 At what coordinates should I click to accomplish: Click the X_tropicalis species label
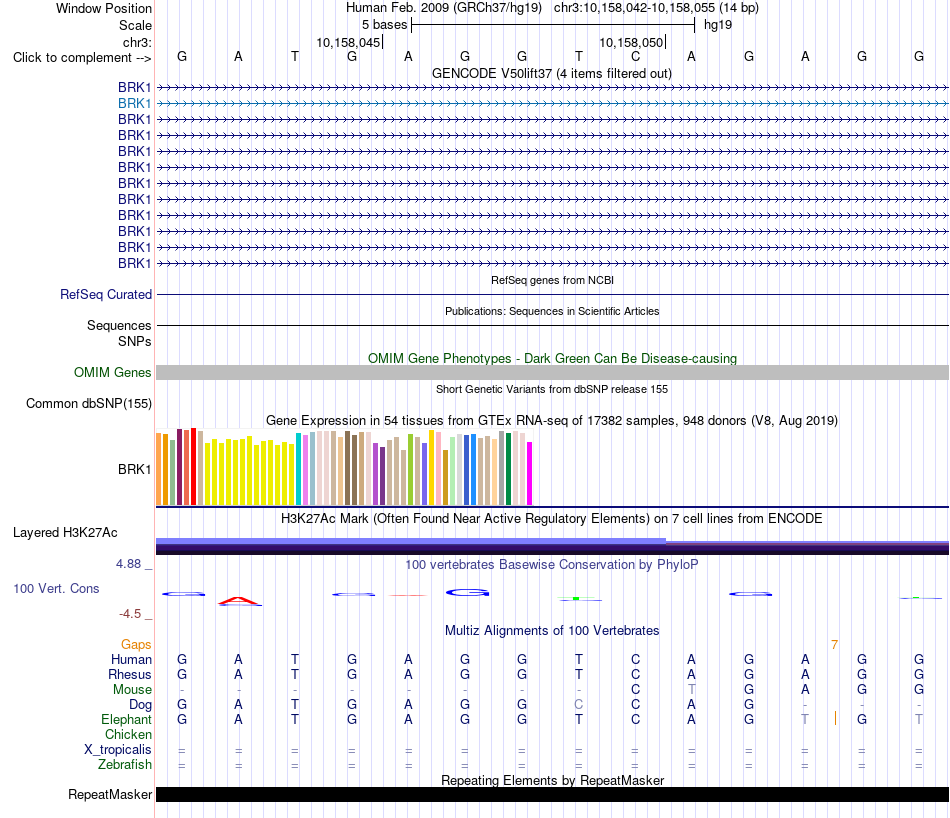(118, 750)
